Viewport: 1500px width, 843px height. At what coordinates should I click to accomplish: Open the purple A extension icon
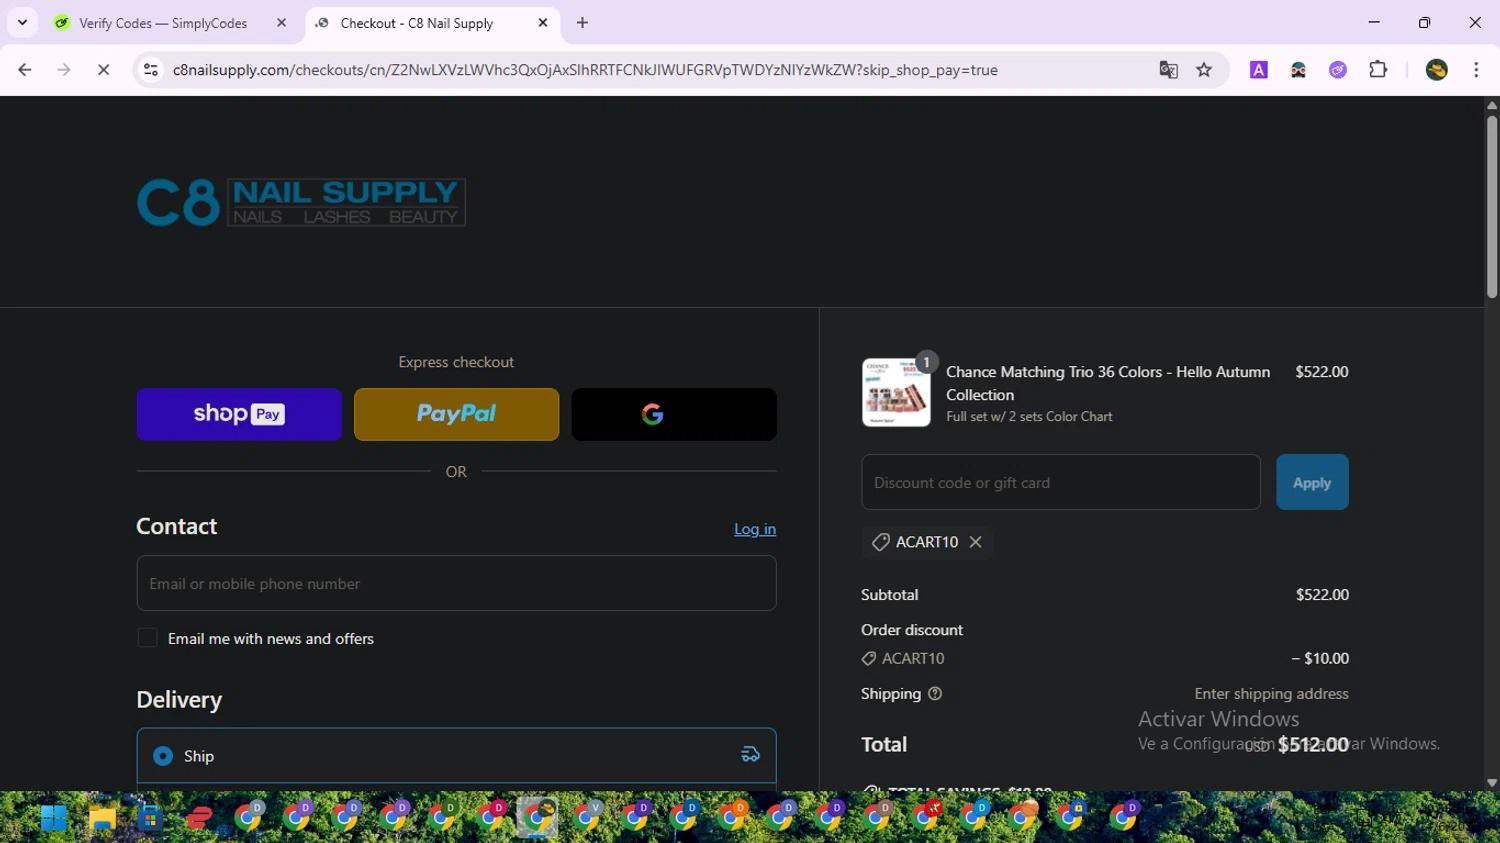[x=1259, y=70]
